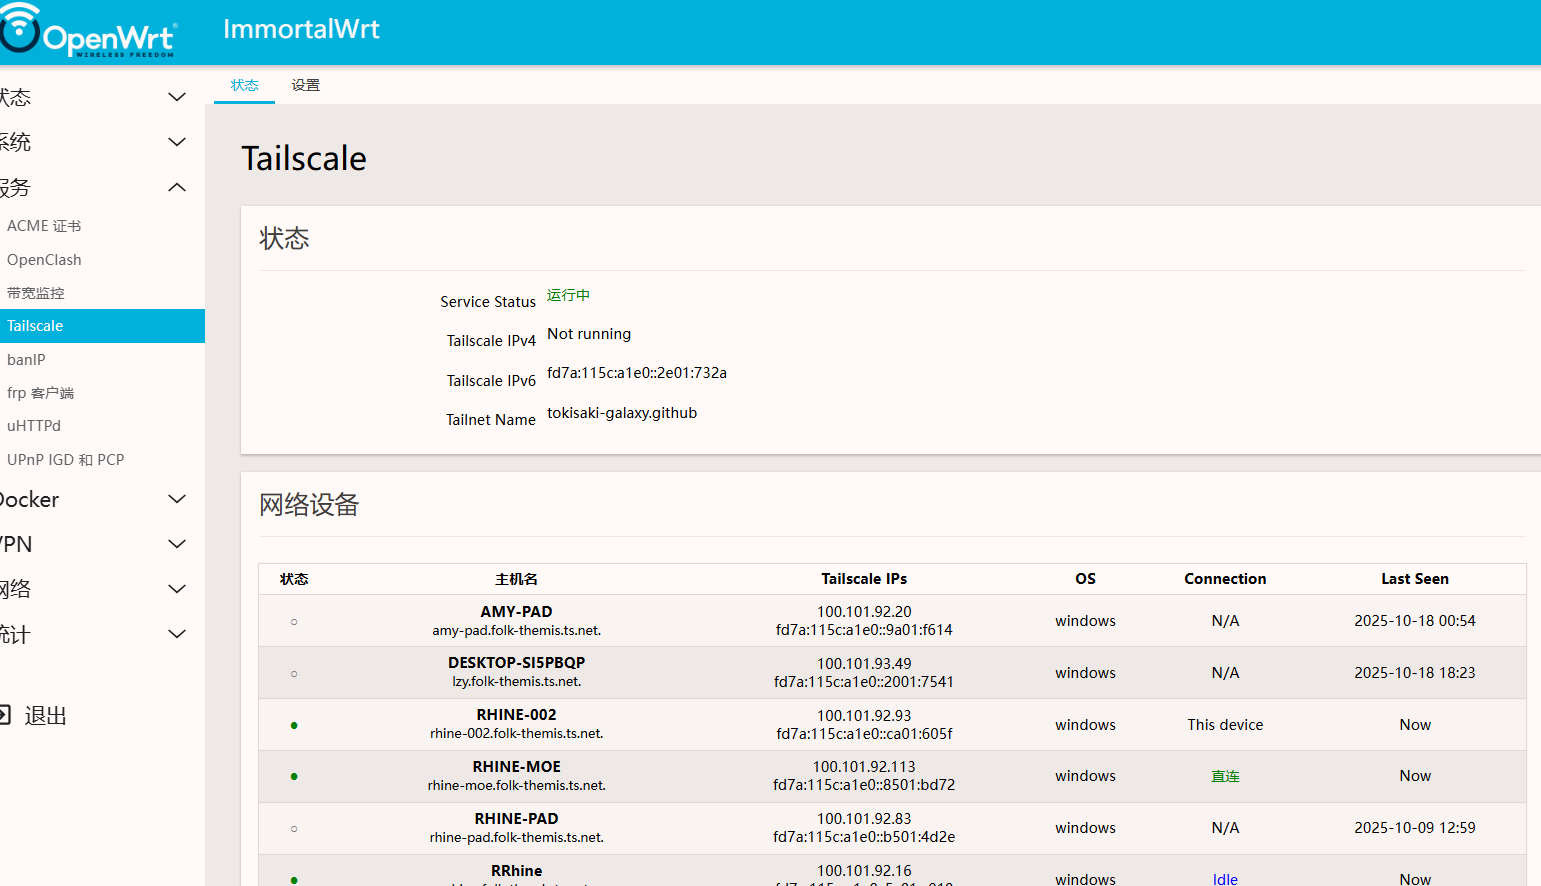This screenshot has width=1541, height=886.
Task: Click the RHINE-PAD hostname
Action: 516,819
